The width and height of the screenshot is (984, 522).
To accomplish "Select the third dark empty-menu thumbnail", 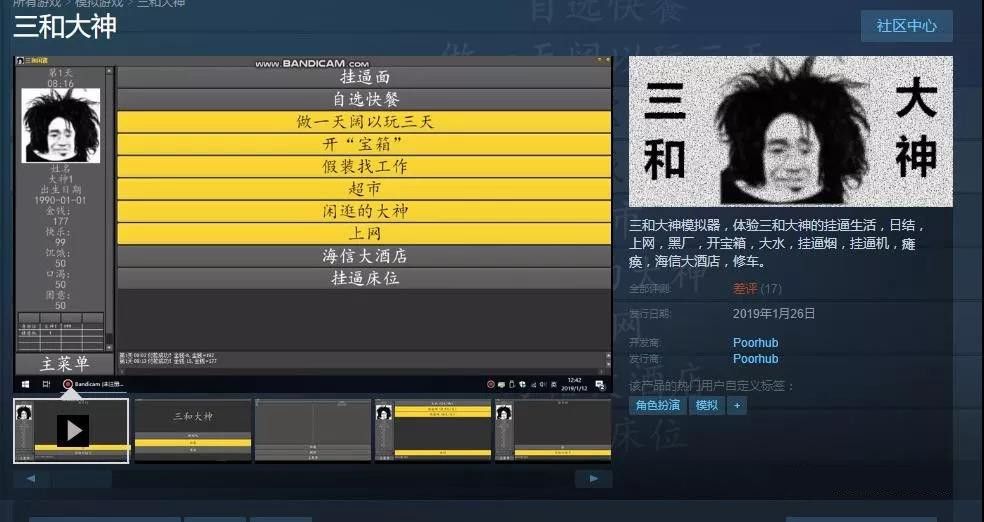I will point(313,431).
